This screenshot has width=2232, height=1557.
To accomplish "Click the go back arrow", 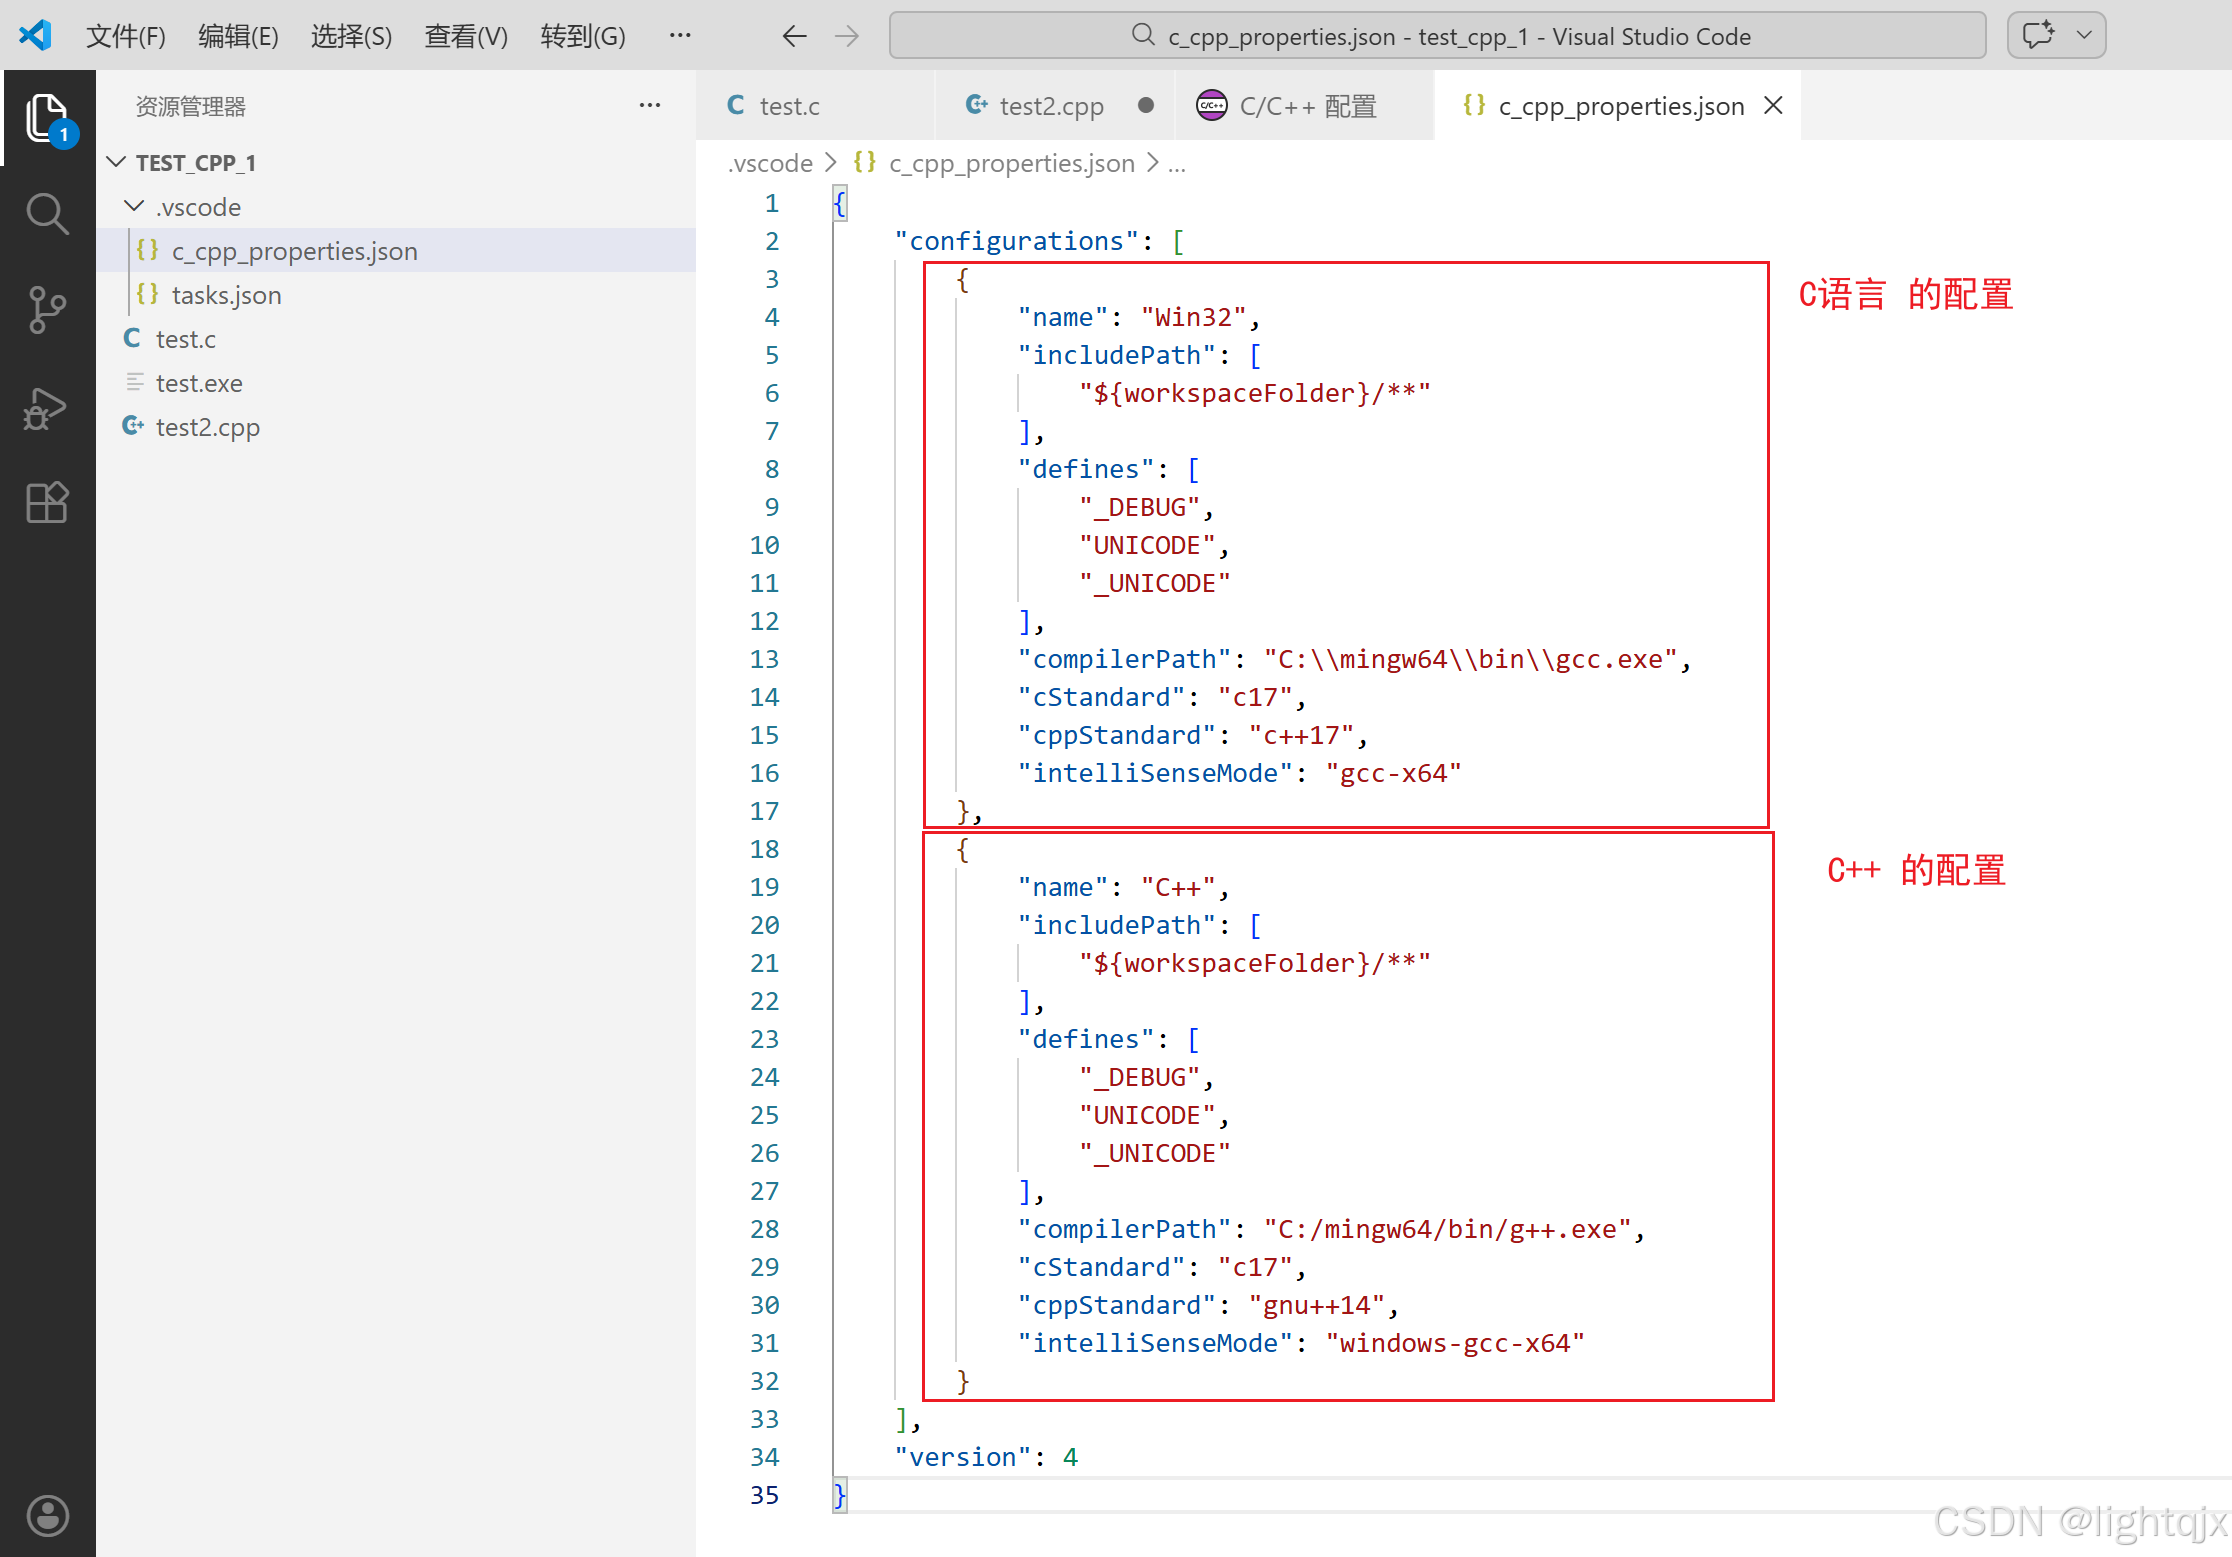I will (794, 36).
